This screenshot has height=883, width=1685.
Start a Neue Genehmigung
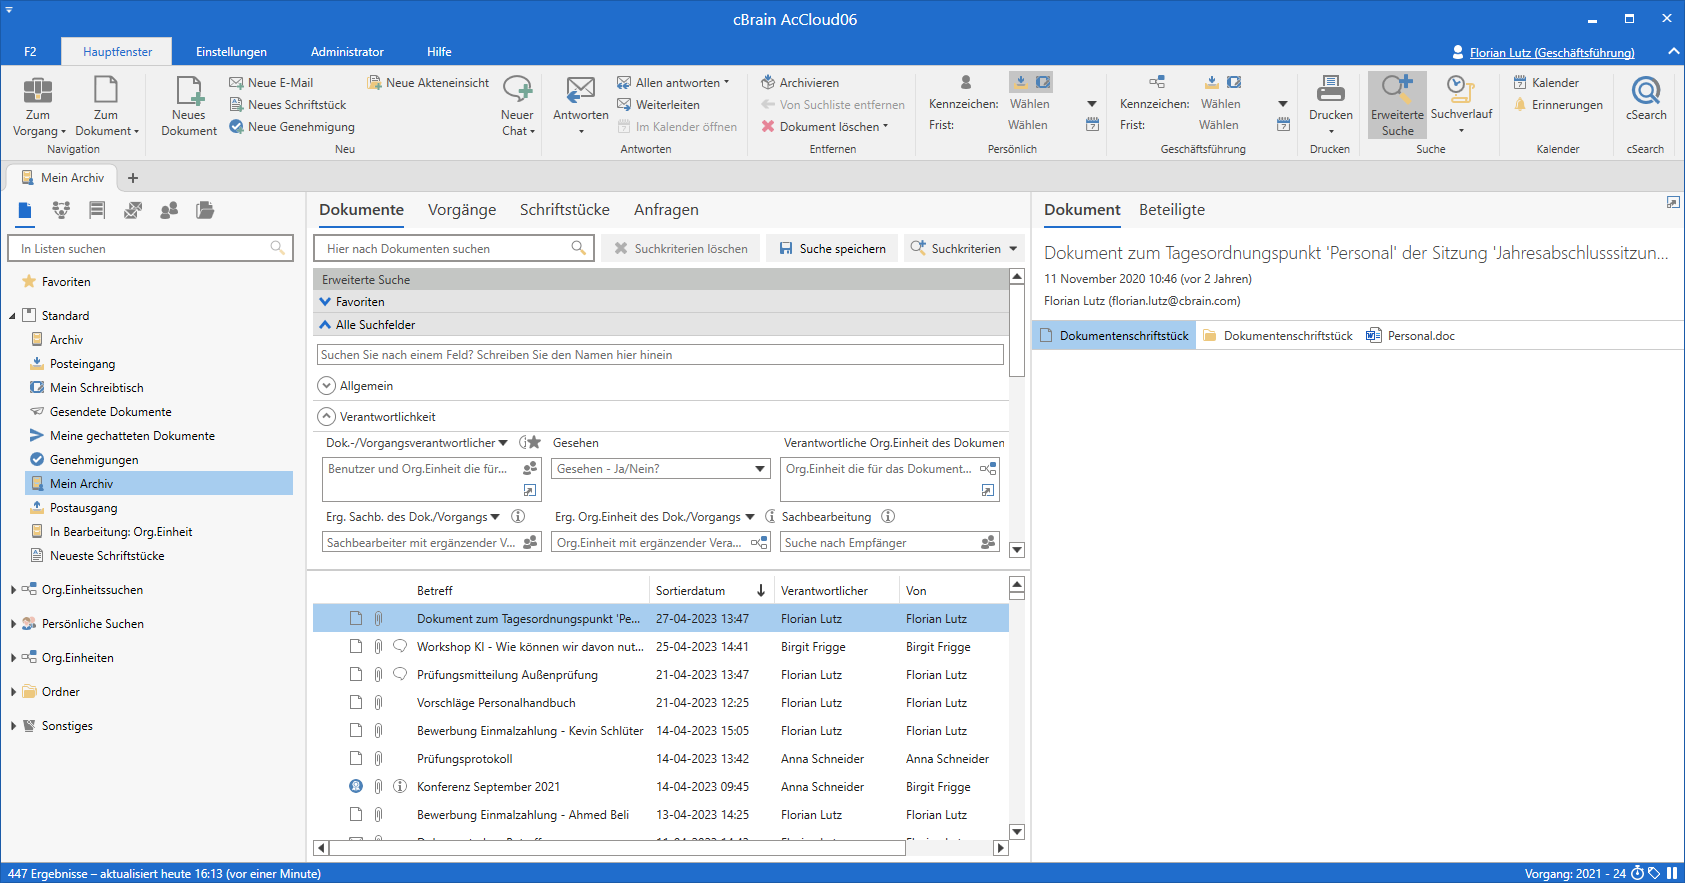[292, 127]
